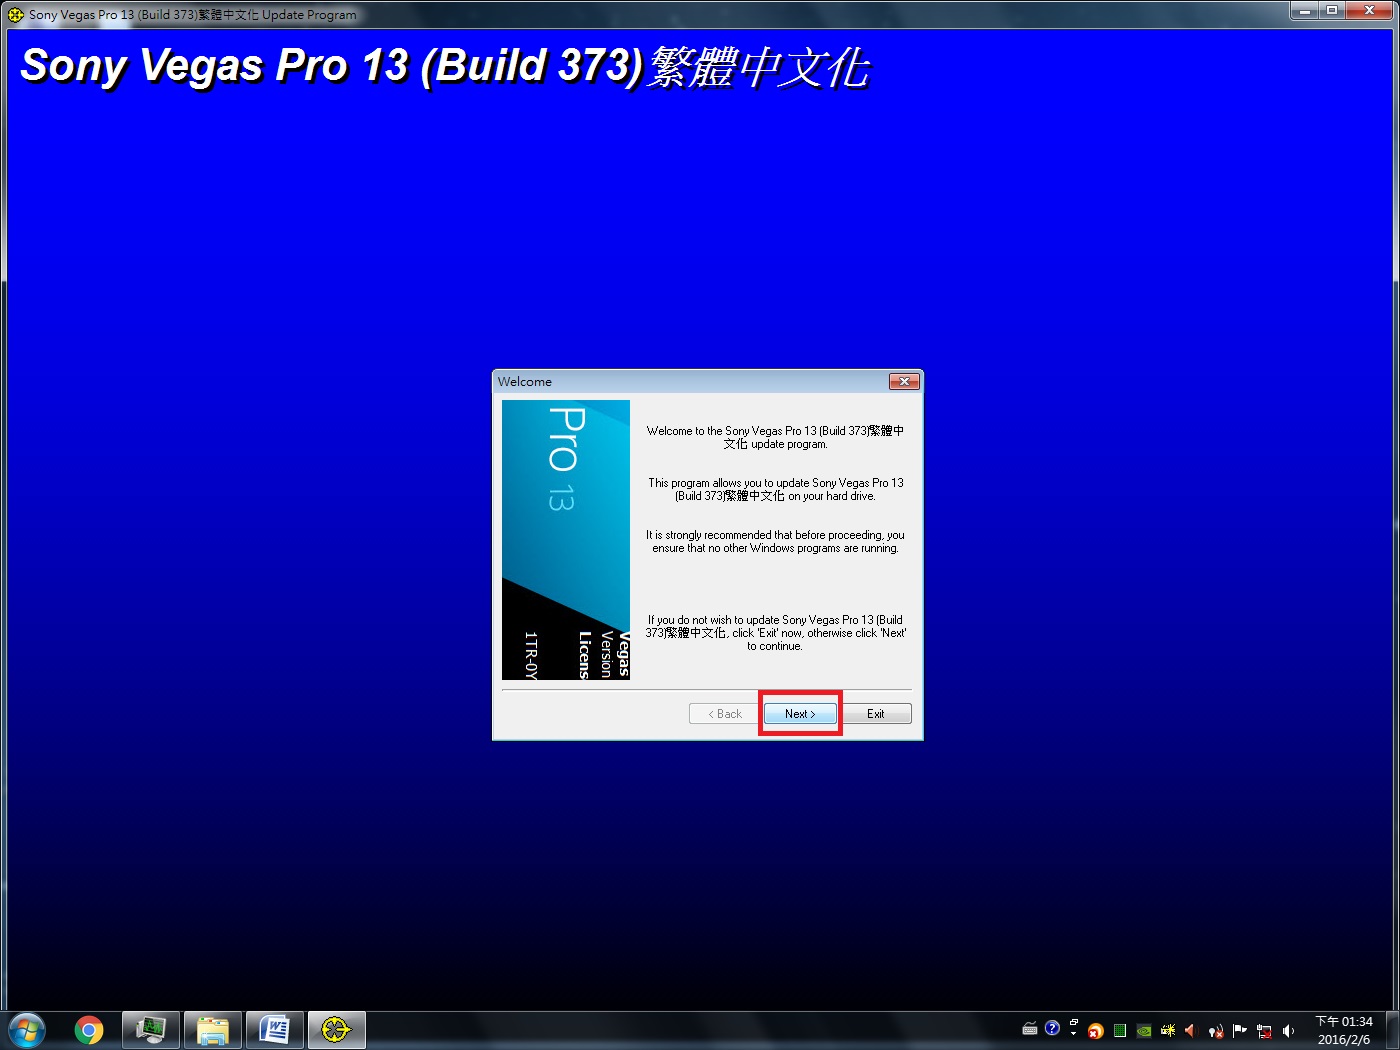Click 'This program allows you to update' text
The image size is (1400, 1050).
tap(775, 489)
